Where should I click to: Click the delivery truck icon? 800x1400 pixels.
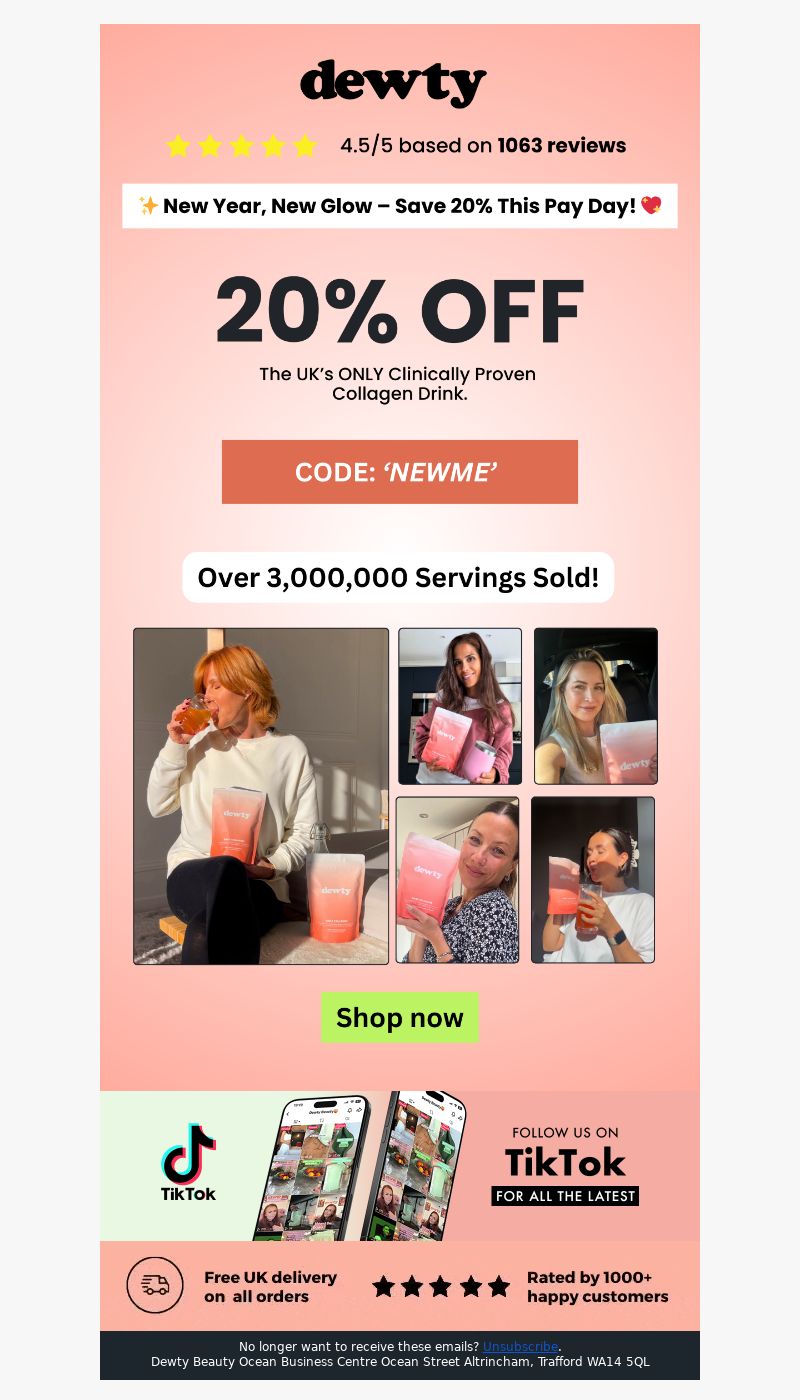155,1285
